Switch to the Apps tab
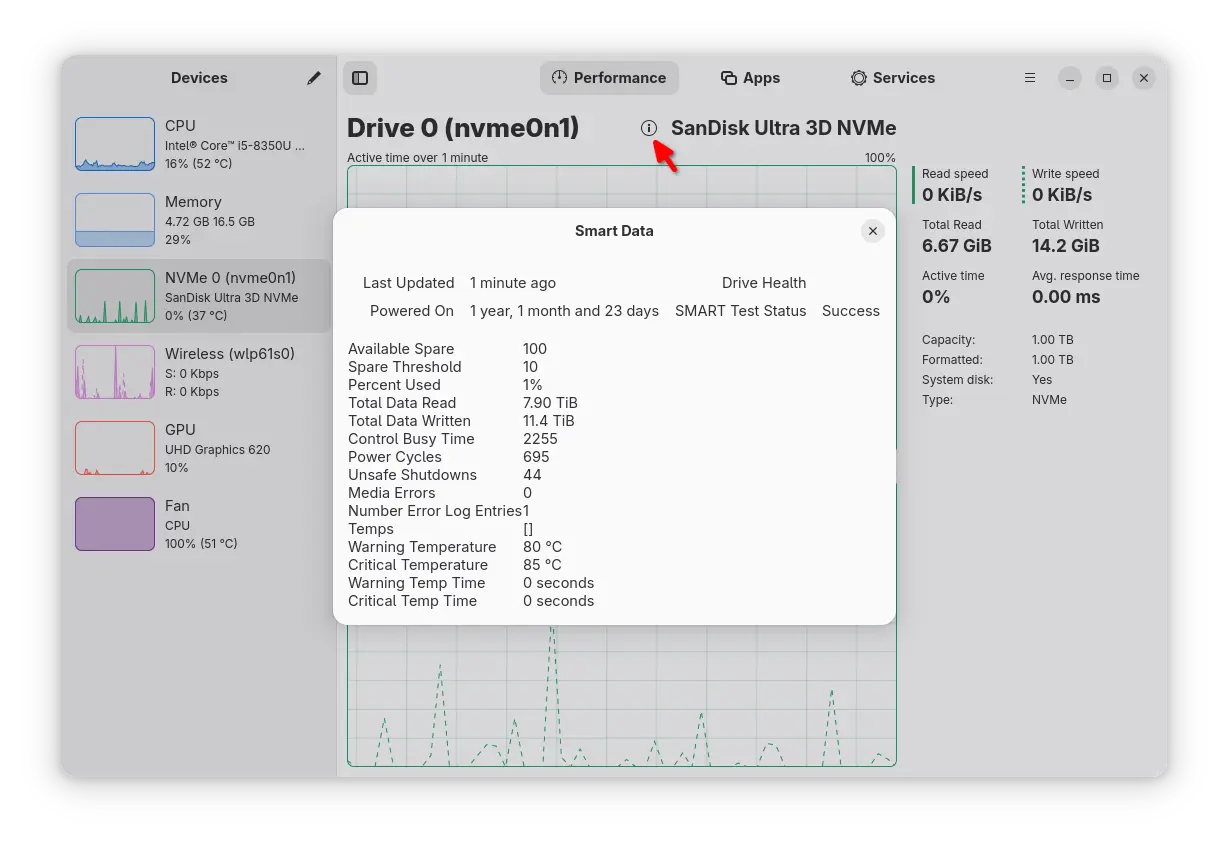1228x844 pixels. 750,78
